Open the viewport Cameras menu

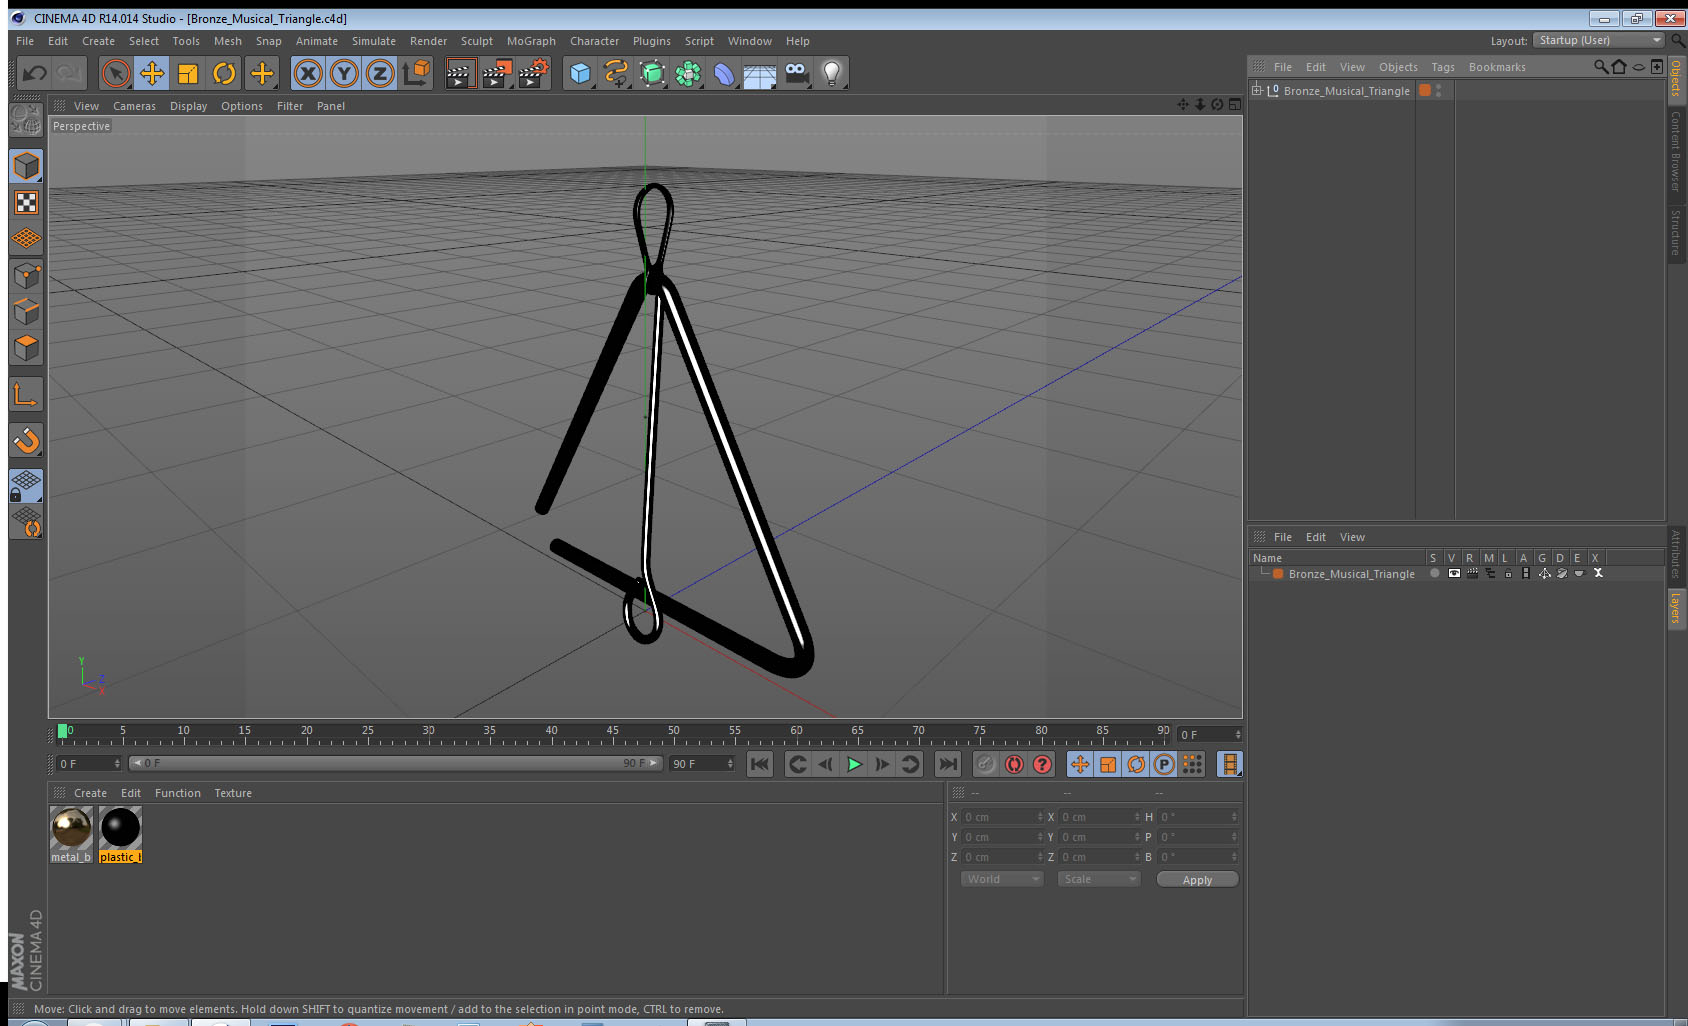tap(134, 106)
